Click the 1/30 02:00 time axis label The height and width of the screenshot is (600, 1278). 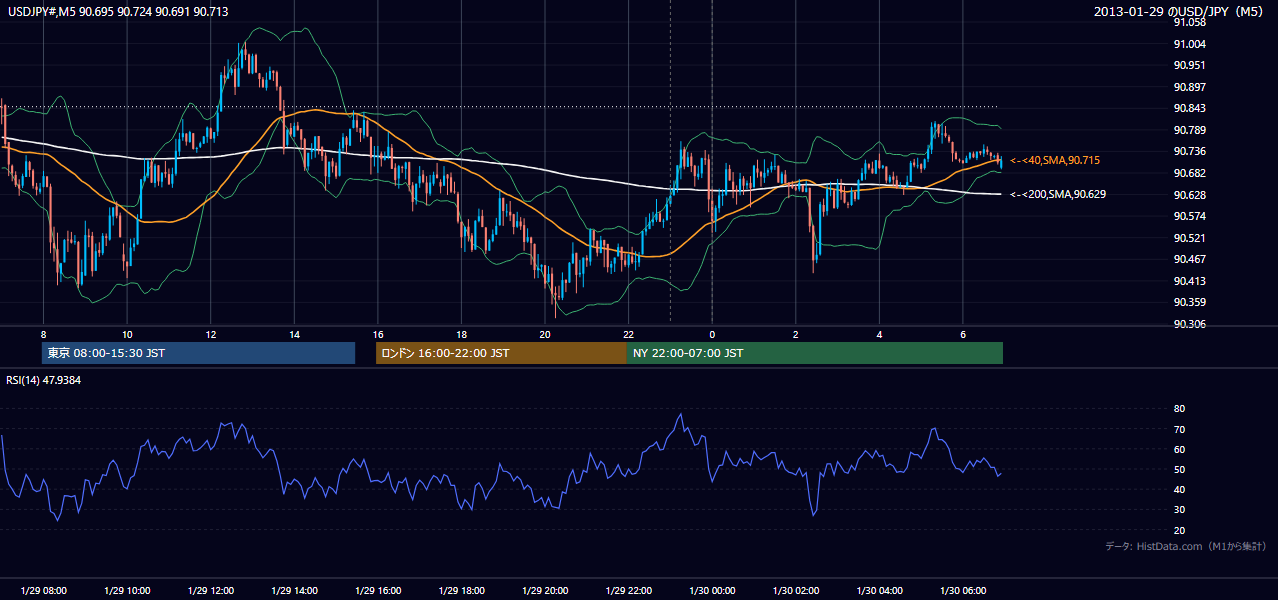coord(795,591)
